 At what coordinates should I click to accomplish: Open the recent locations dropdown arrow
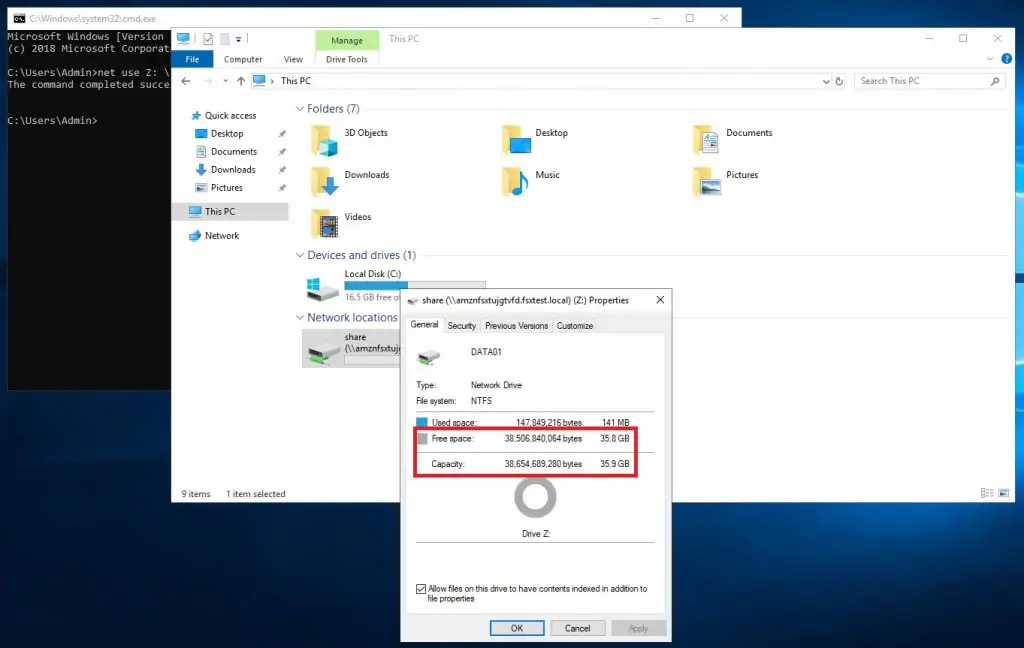pyautogui.click(x=226, y=81)
